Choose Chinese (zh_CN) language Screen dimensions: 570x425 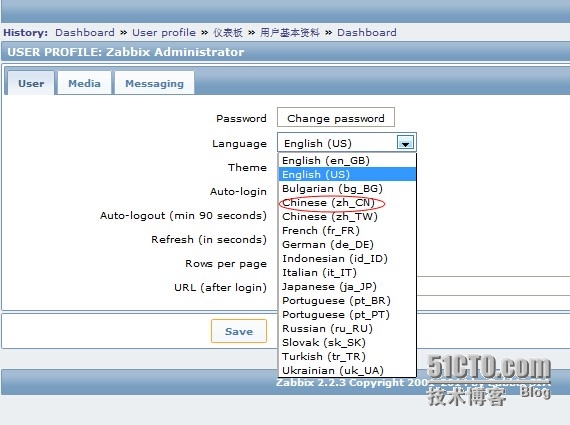pyautogui.click(x=347, y=203)
